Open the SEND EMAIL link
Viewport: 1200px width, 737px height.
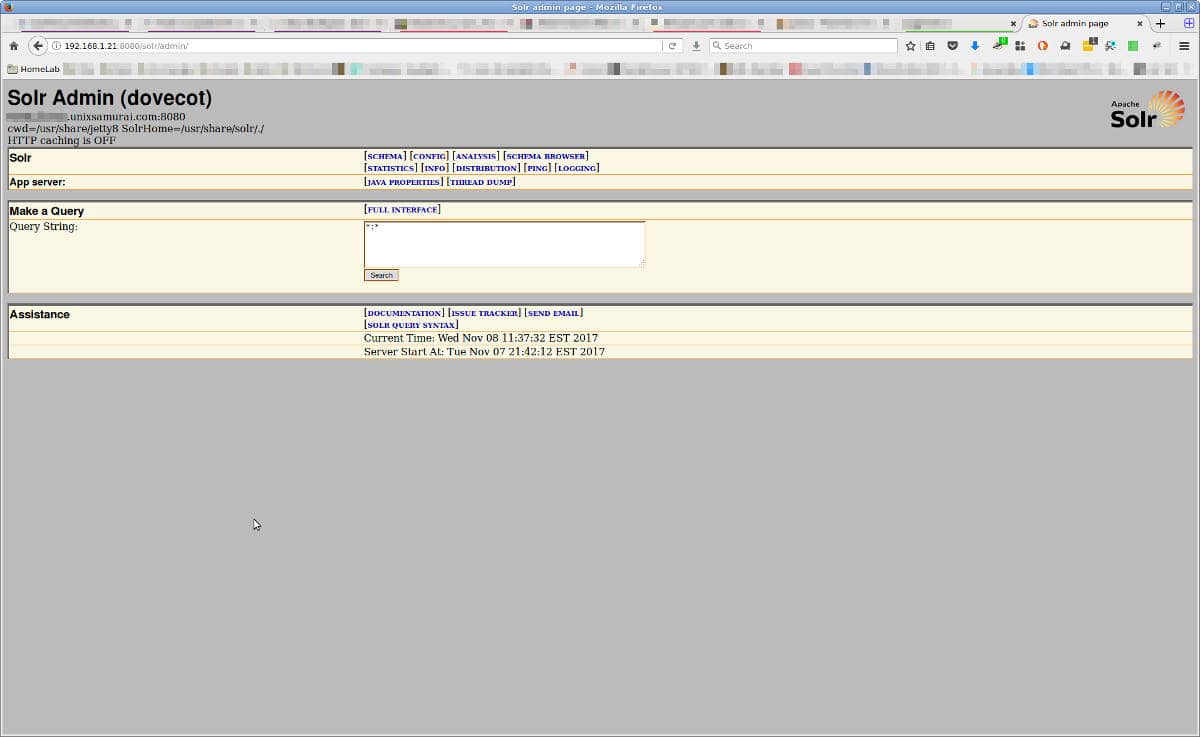[554, 313]
